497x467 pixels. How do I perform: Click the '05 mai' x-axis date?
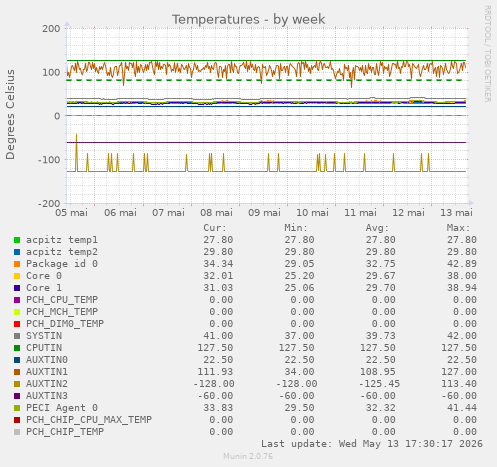coord(72,213)
